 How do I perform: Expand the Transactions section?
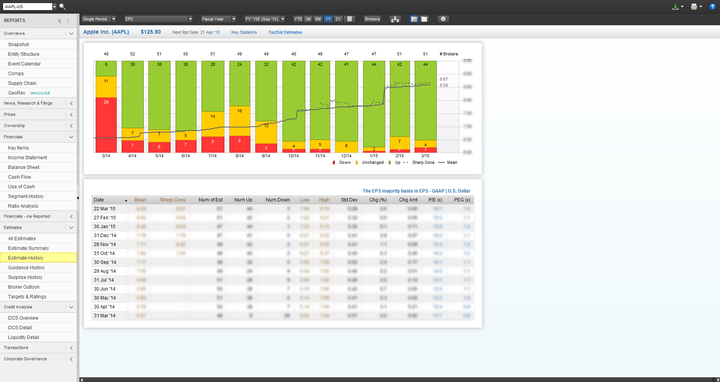[x=71, y=348]
